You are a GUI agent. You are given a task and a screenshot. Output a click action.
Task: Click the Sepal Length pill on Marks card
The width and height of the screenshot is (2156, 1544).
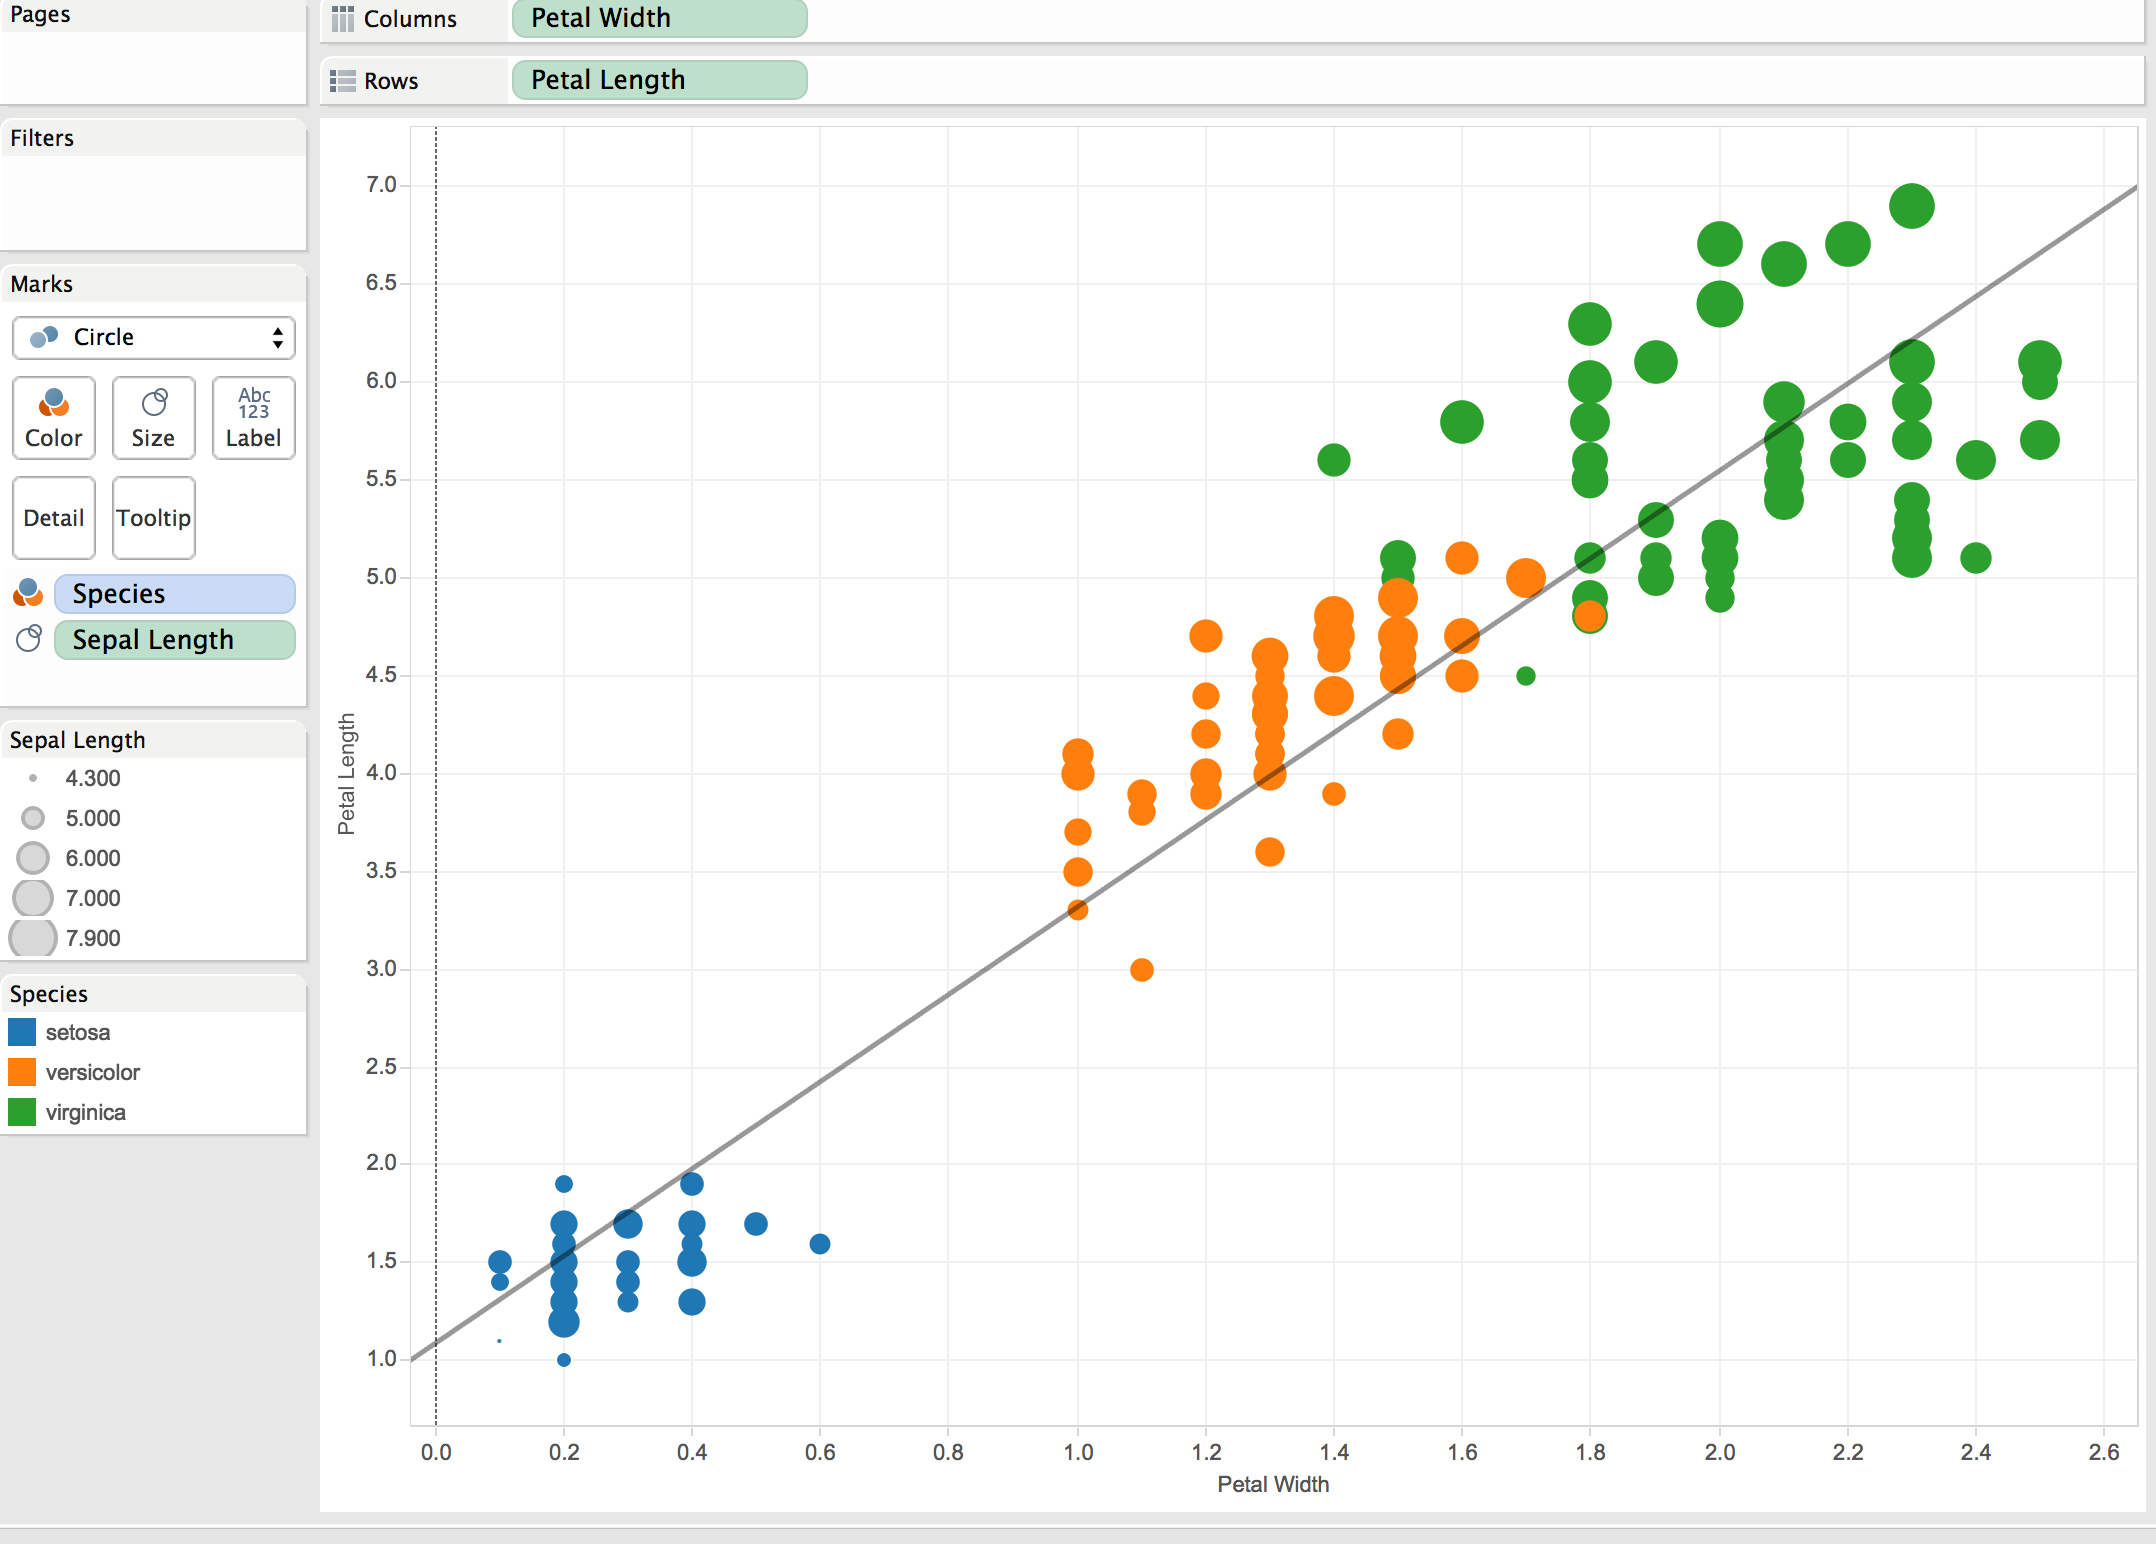[174, 640]
